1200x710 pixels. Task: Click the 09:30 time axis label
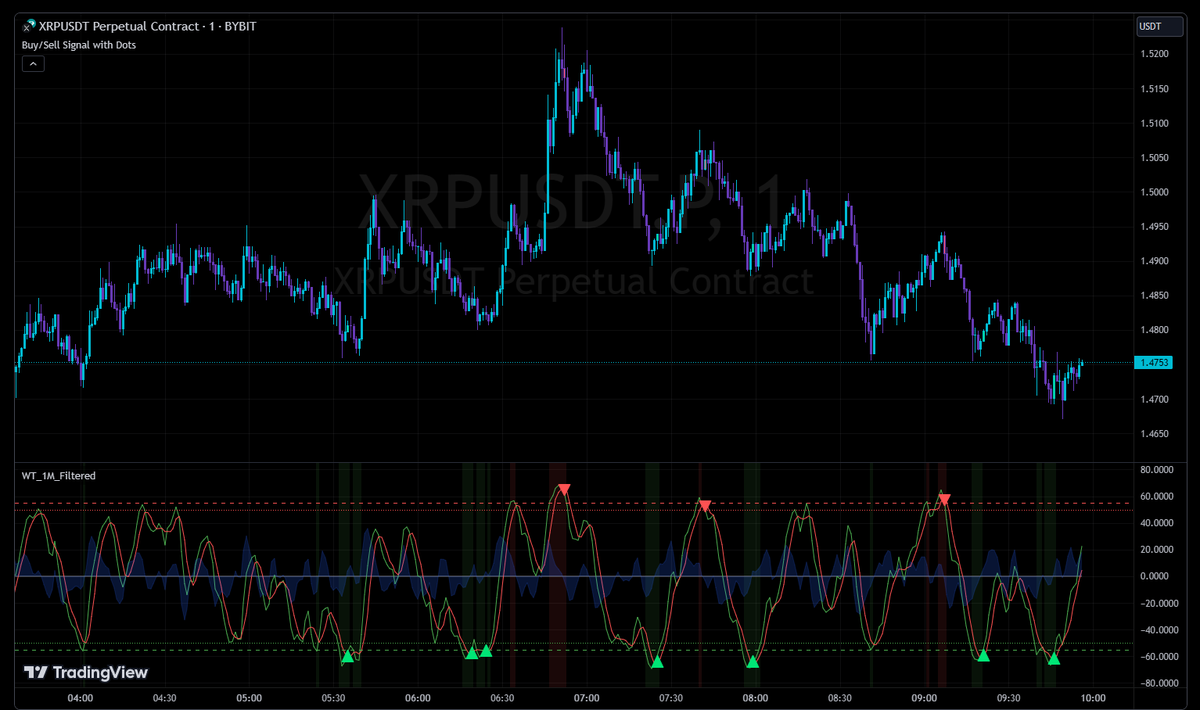(x=1008, y=698)
